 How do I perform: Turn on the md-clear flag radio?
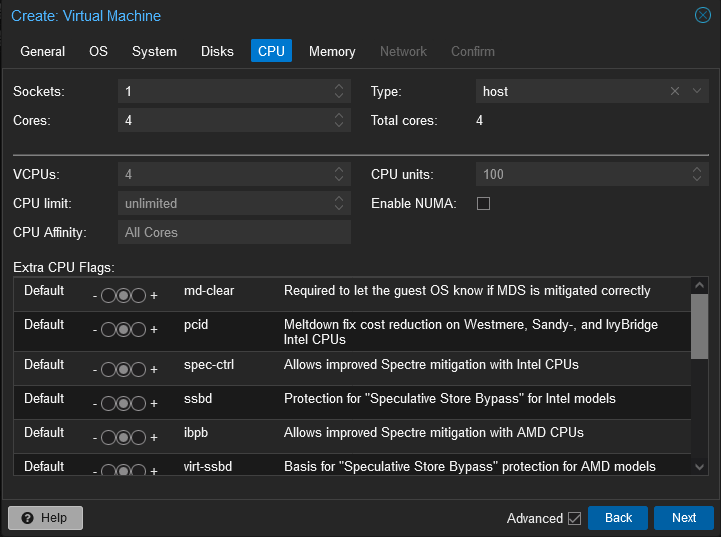[139, 297]
